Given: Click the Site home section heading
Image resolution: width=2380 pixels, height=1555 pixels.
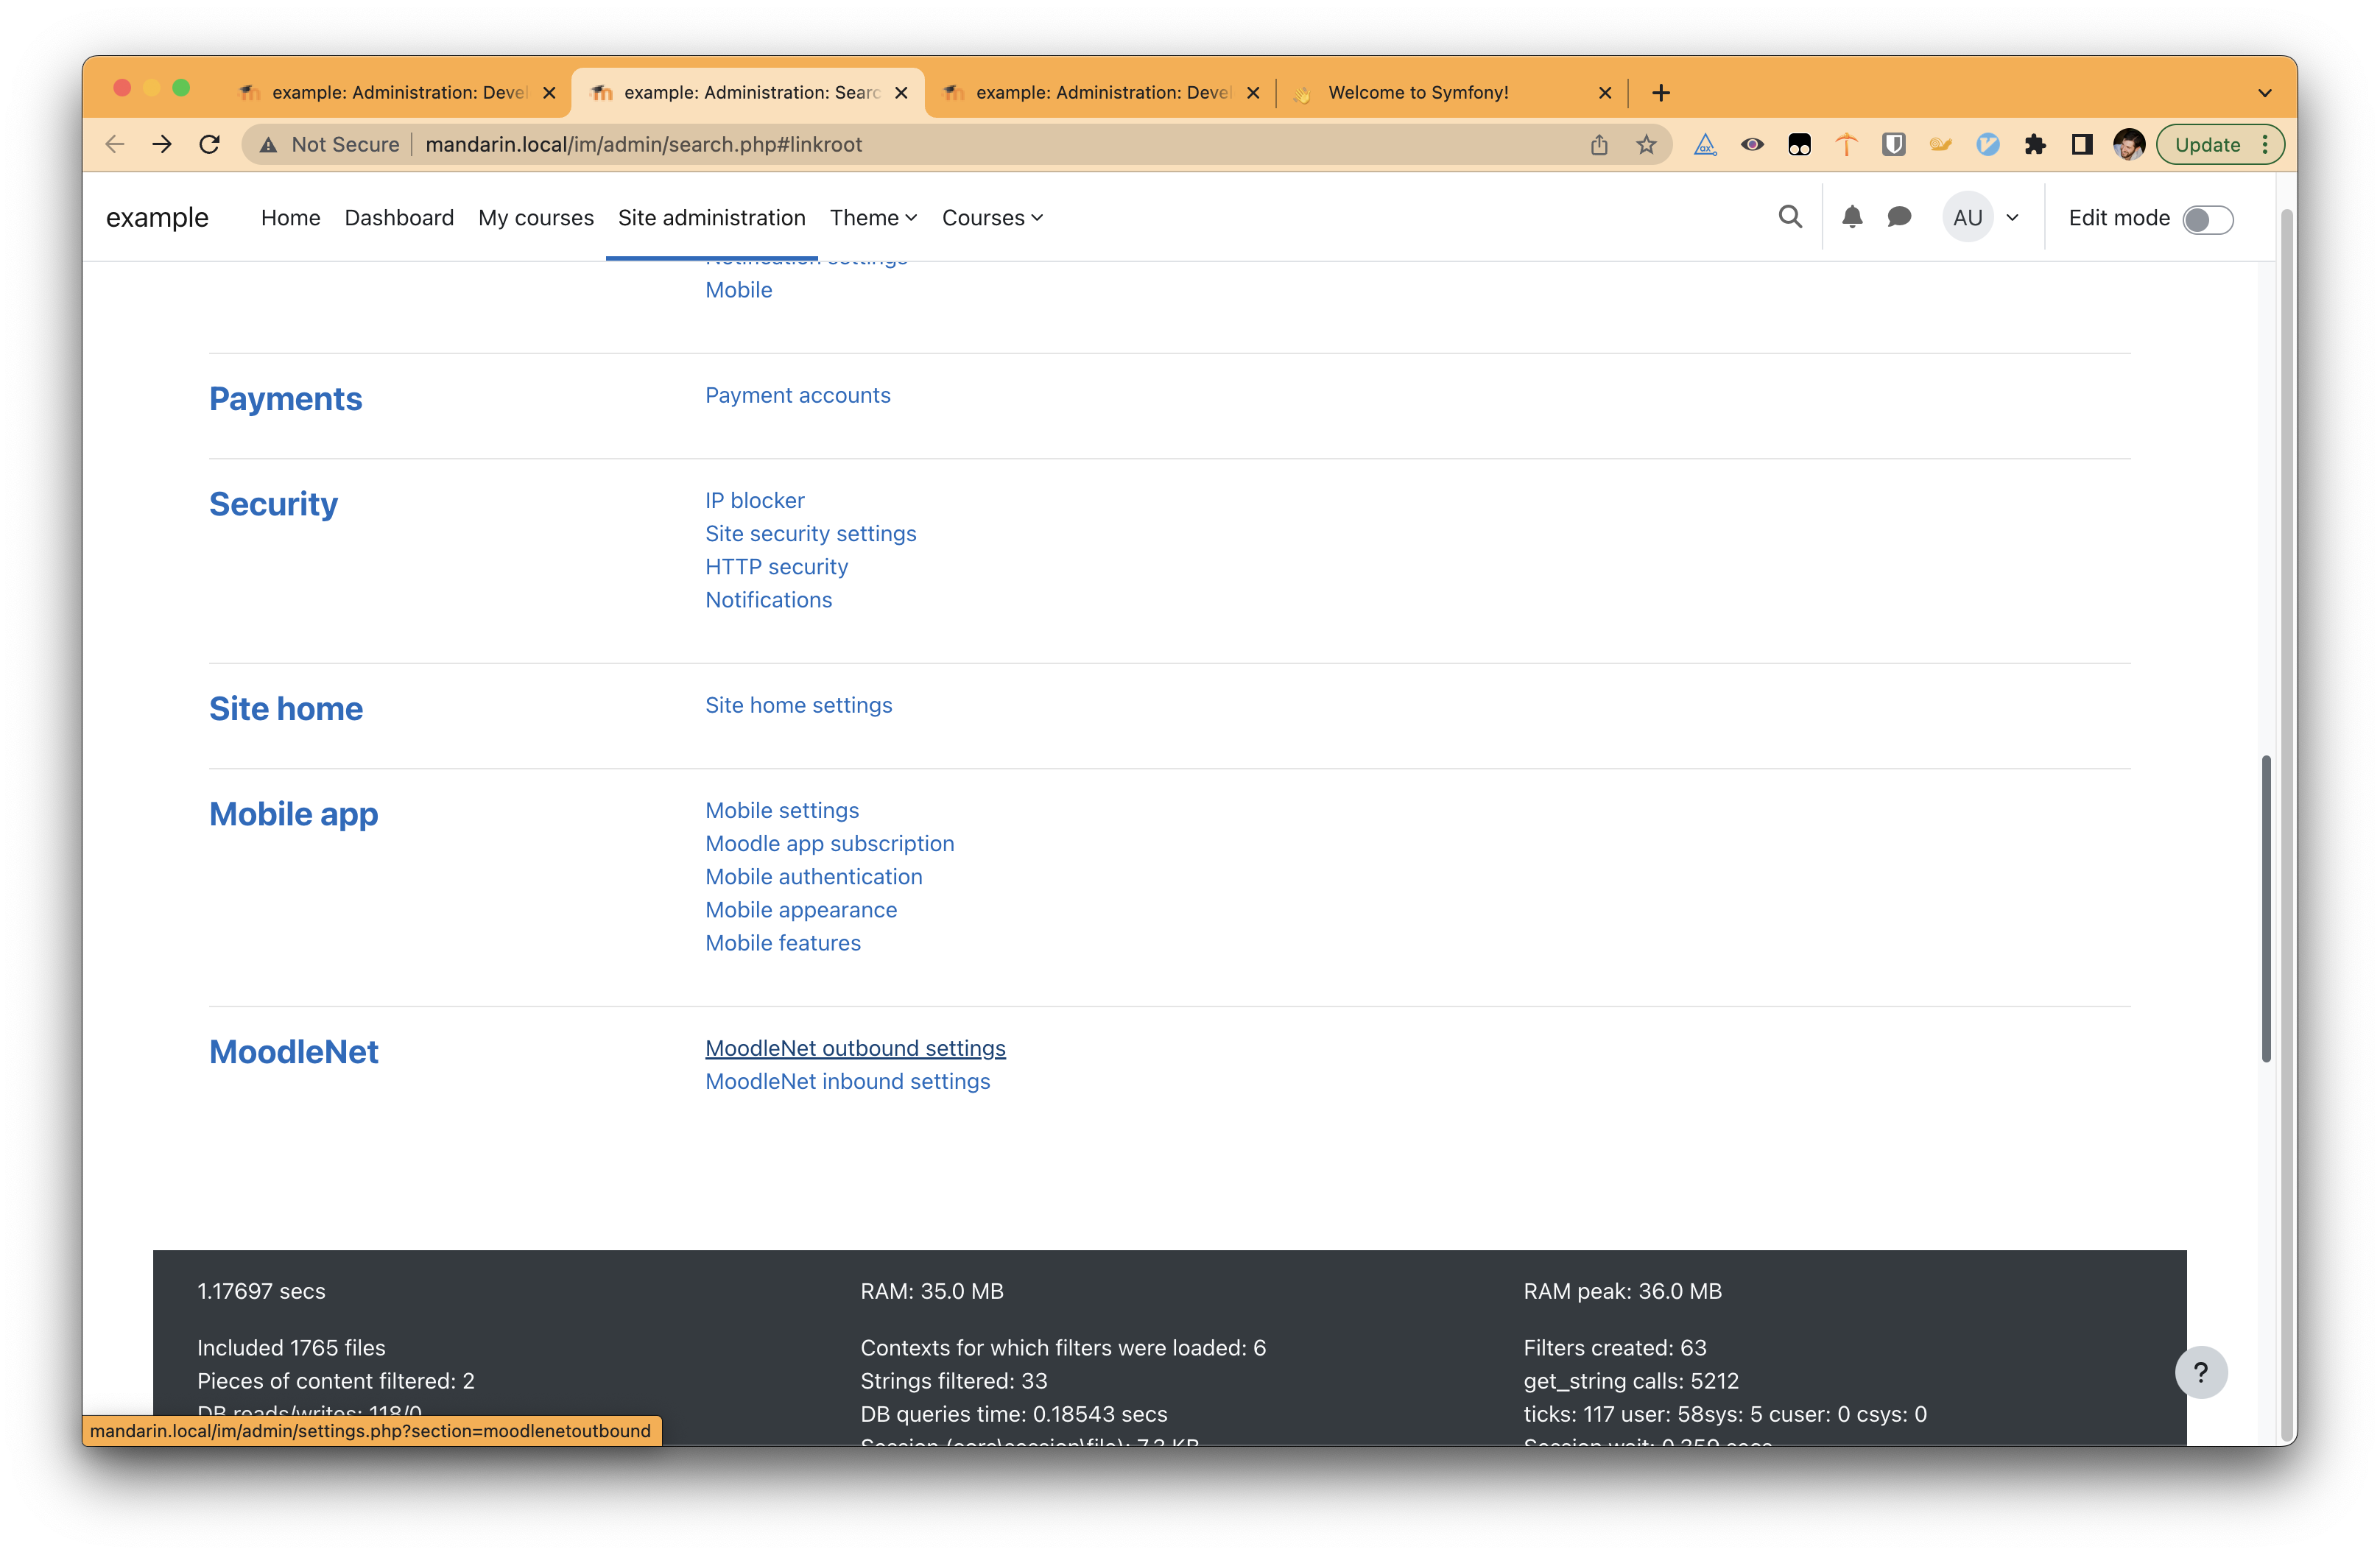Looking at the screenshot, I should 285,708.
